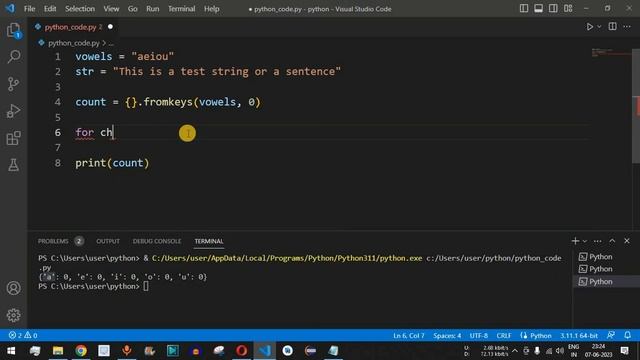The image size is (640, 360).
Task: Show hidden system tray icons
Action: 515,351
